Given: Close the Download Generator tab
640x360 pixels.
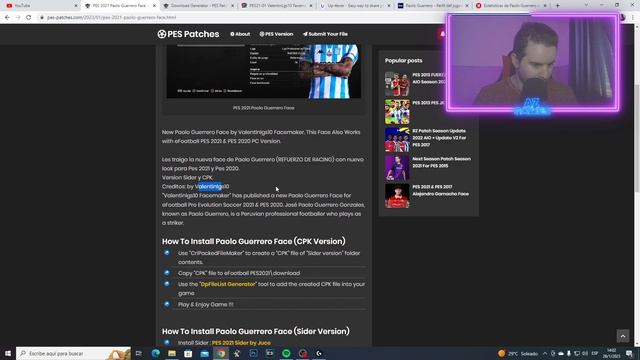Looking at the screenshot, I should tap(233, 6).
